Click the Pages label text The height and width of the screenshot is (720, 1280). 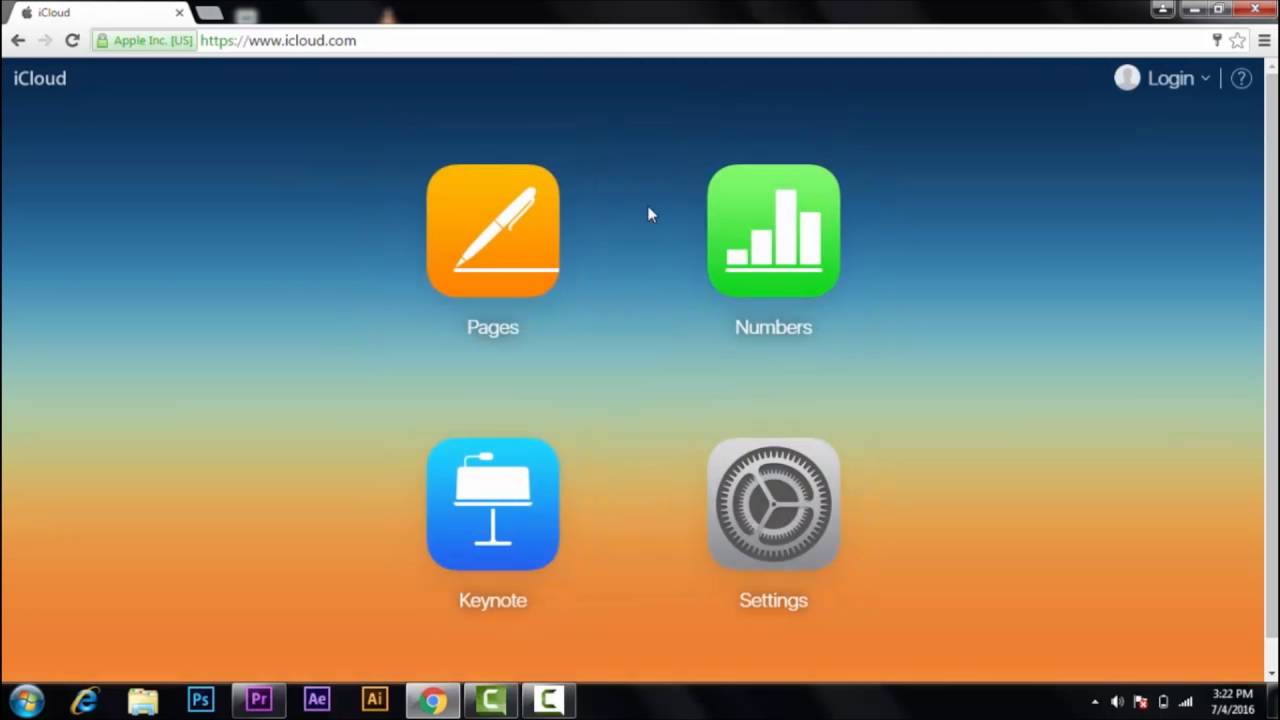point(493,327)
